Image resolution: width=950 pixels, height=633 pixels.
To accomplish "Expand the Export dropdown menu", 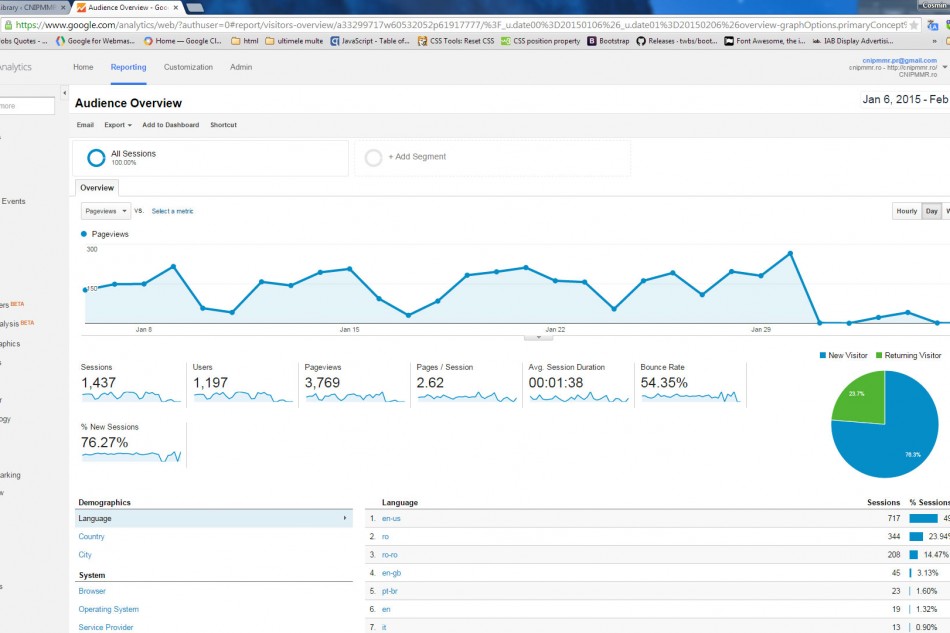I will coord(118,125).
